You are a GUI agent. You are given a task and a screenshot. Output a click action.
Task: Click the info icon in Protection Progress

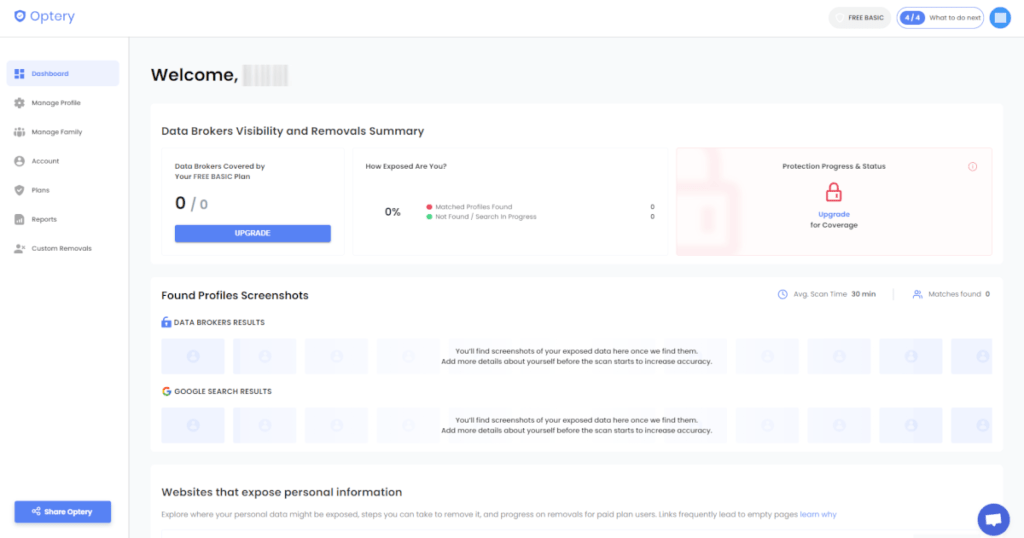(x=972, y=166)
